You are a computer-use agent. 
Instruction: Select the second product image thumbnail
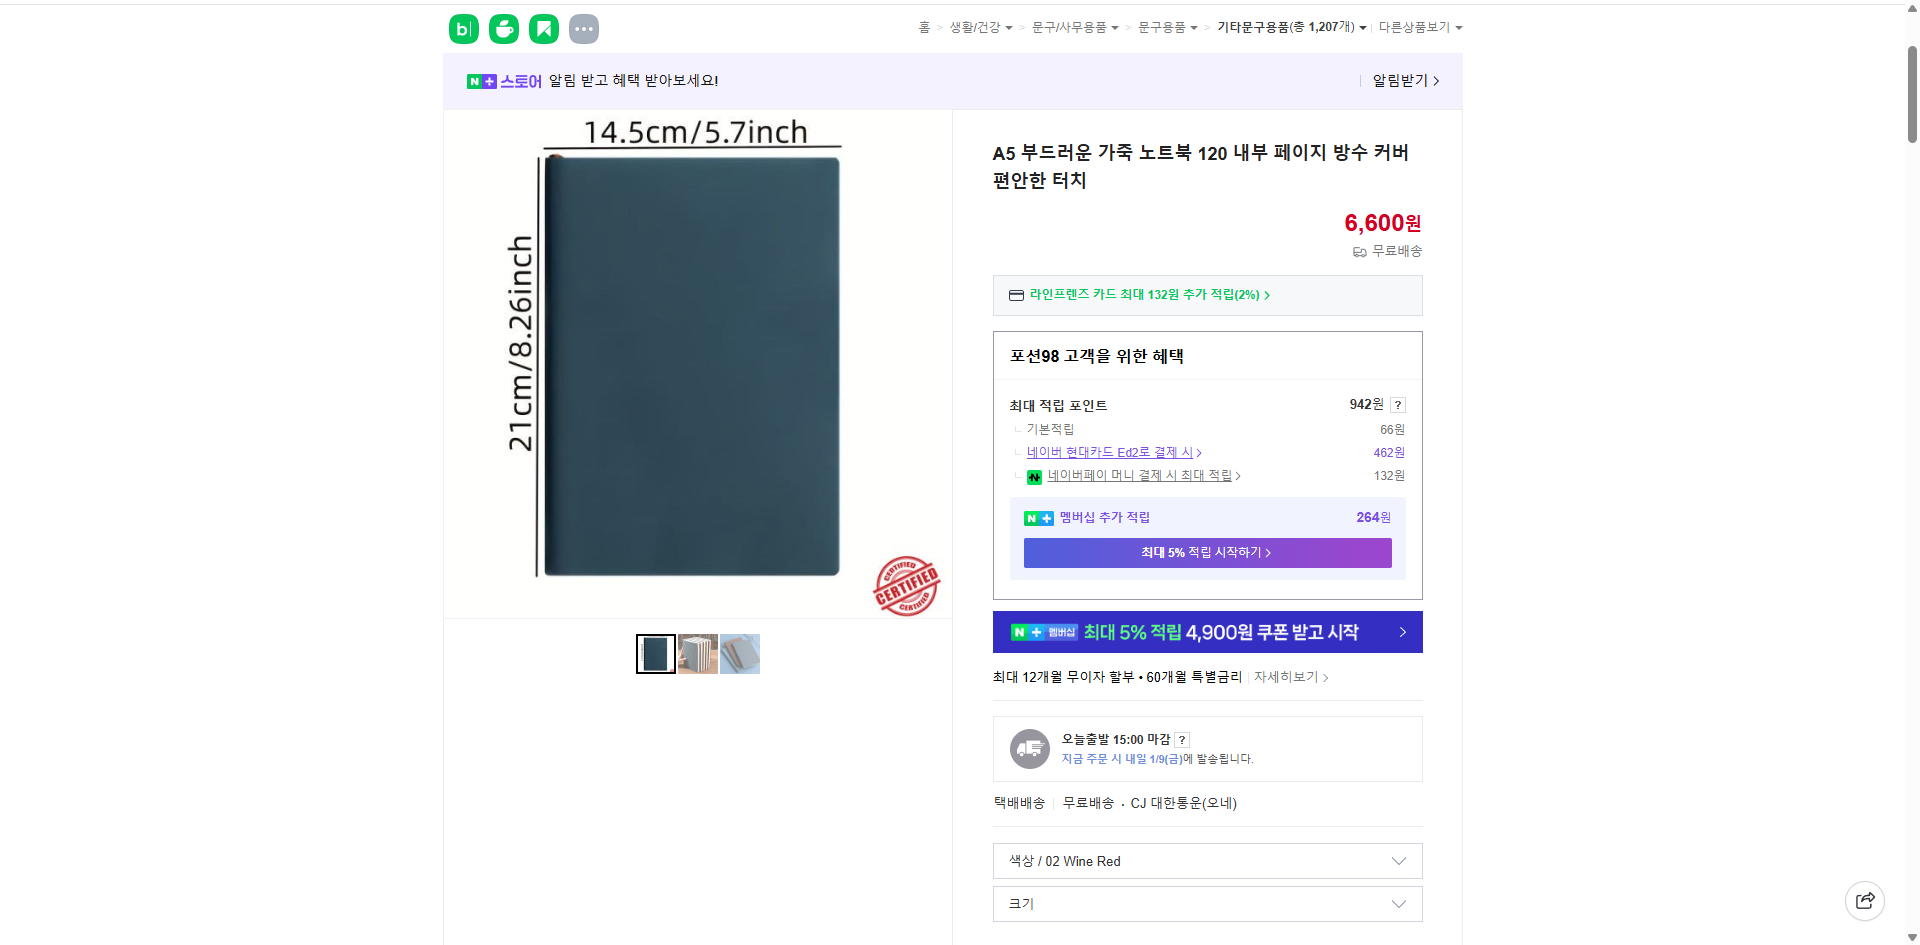coord(697,653)
